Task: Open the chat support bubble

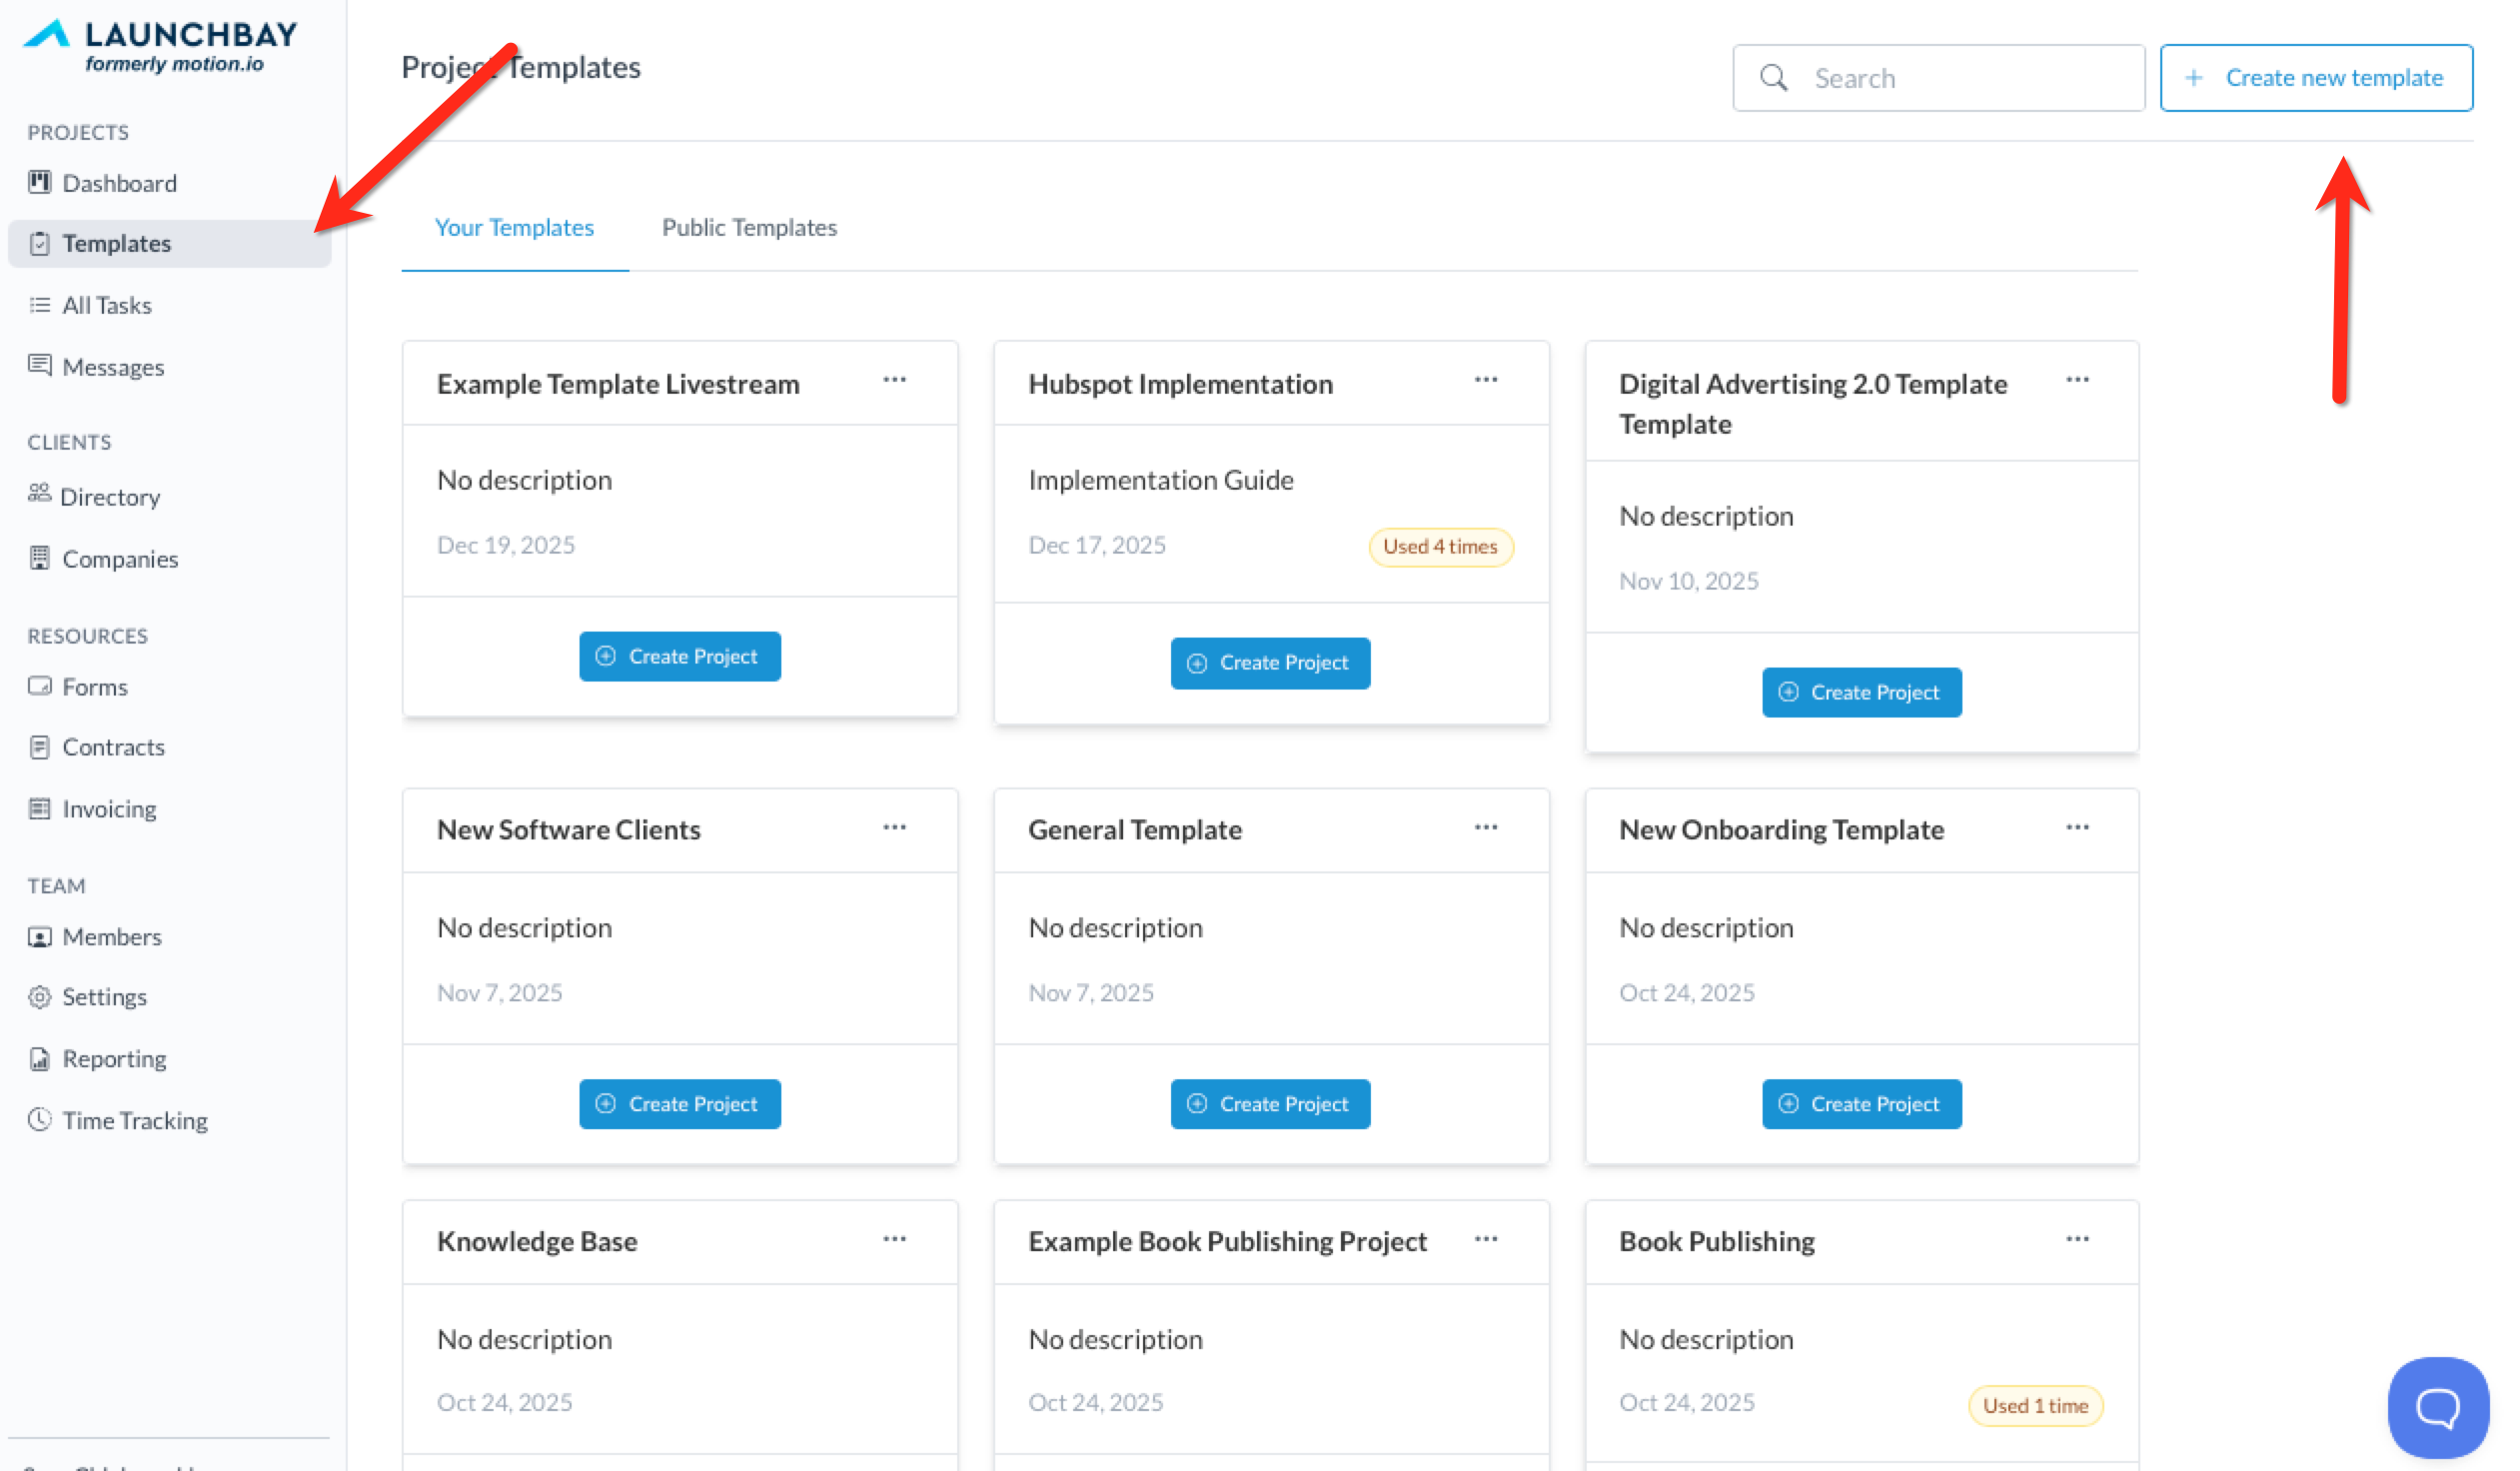Action: point(2436,1407)
